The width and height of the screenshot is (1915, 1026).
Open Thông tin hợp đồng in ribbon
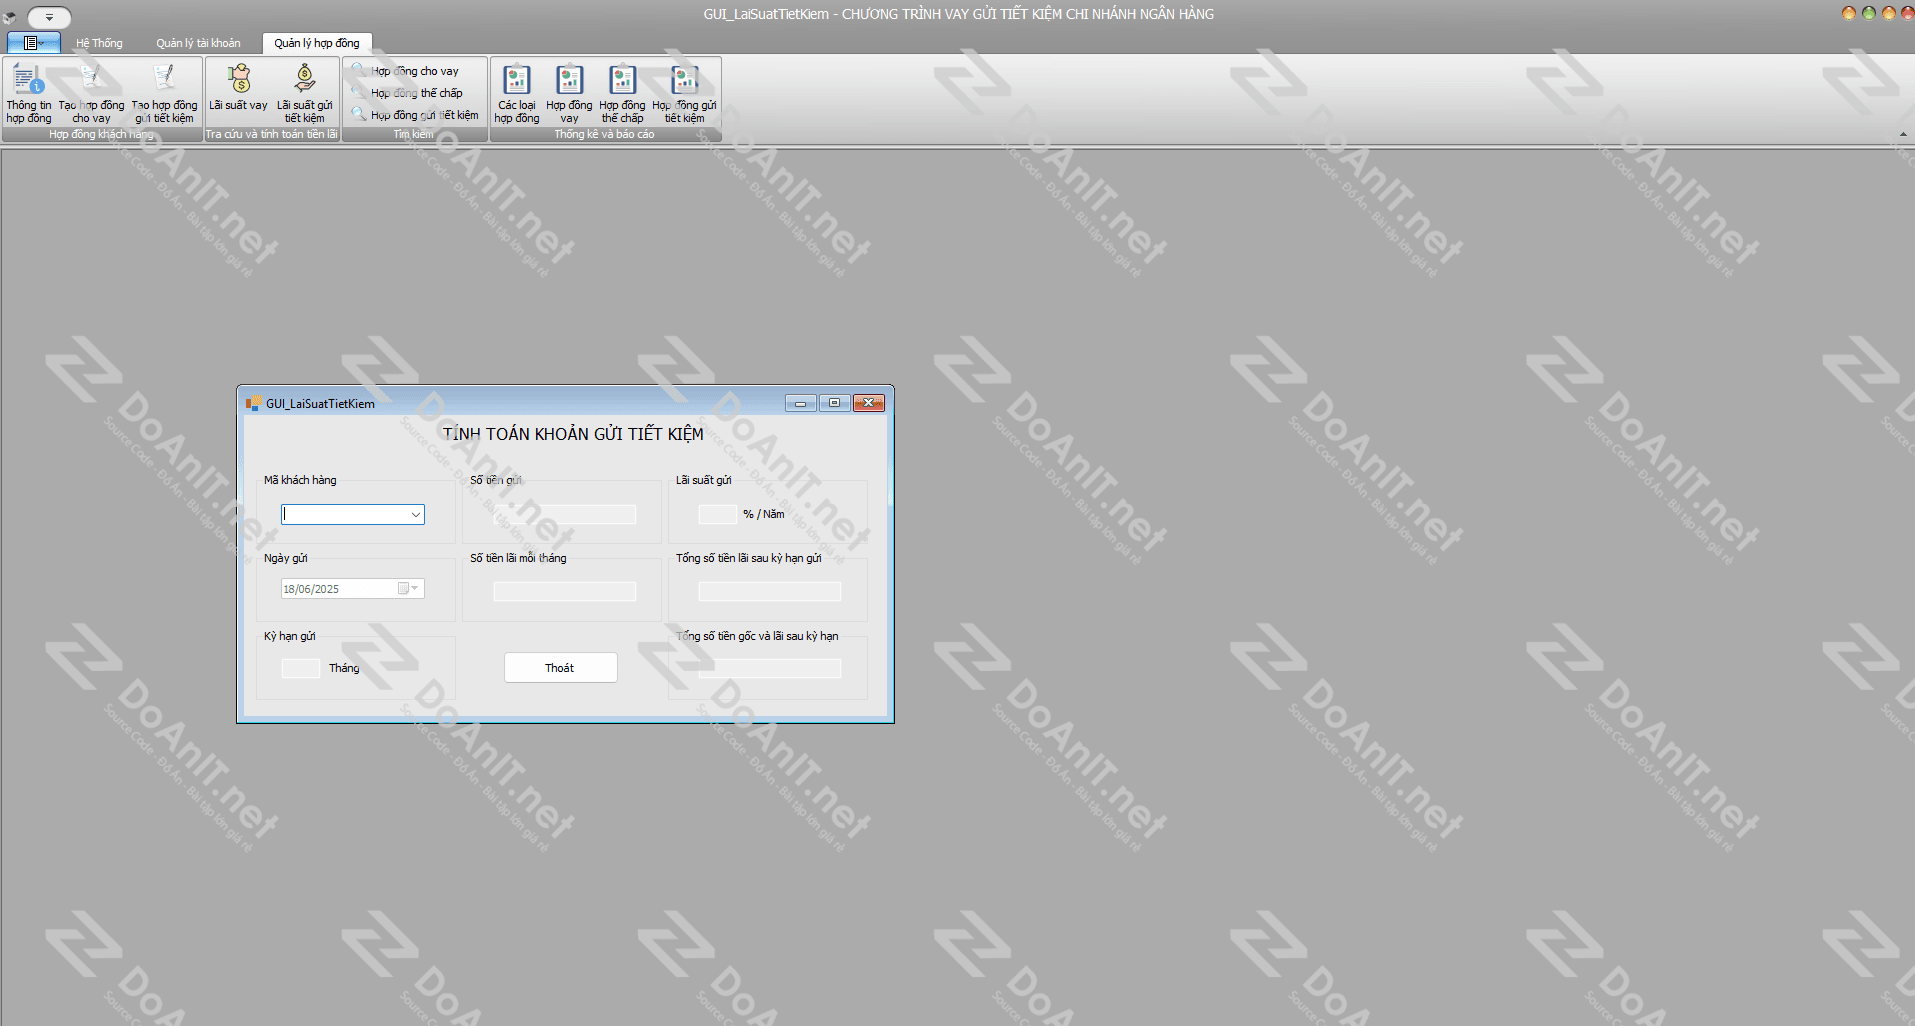coord(29,93)
